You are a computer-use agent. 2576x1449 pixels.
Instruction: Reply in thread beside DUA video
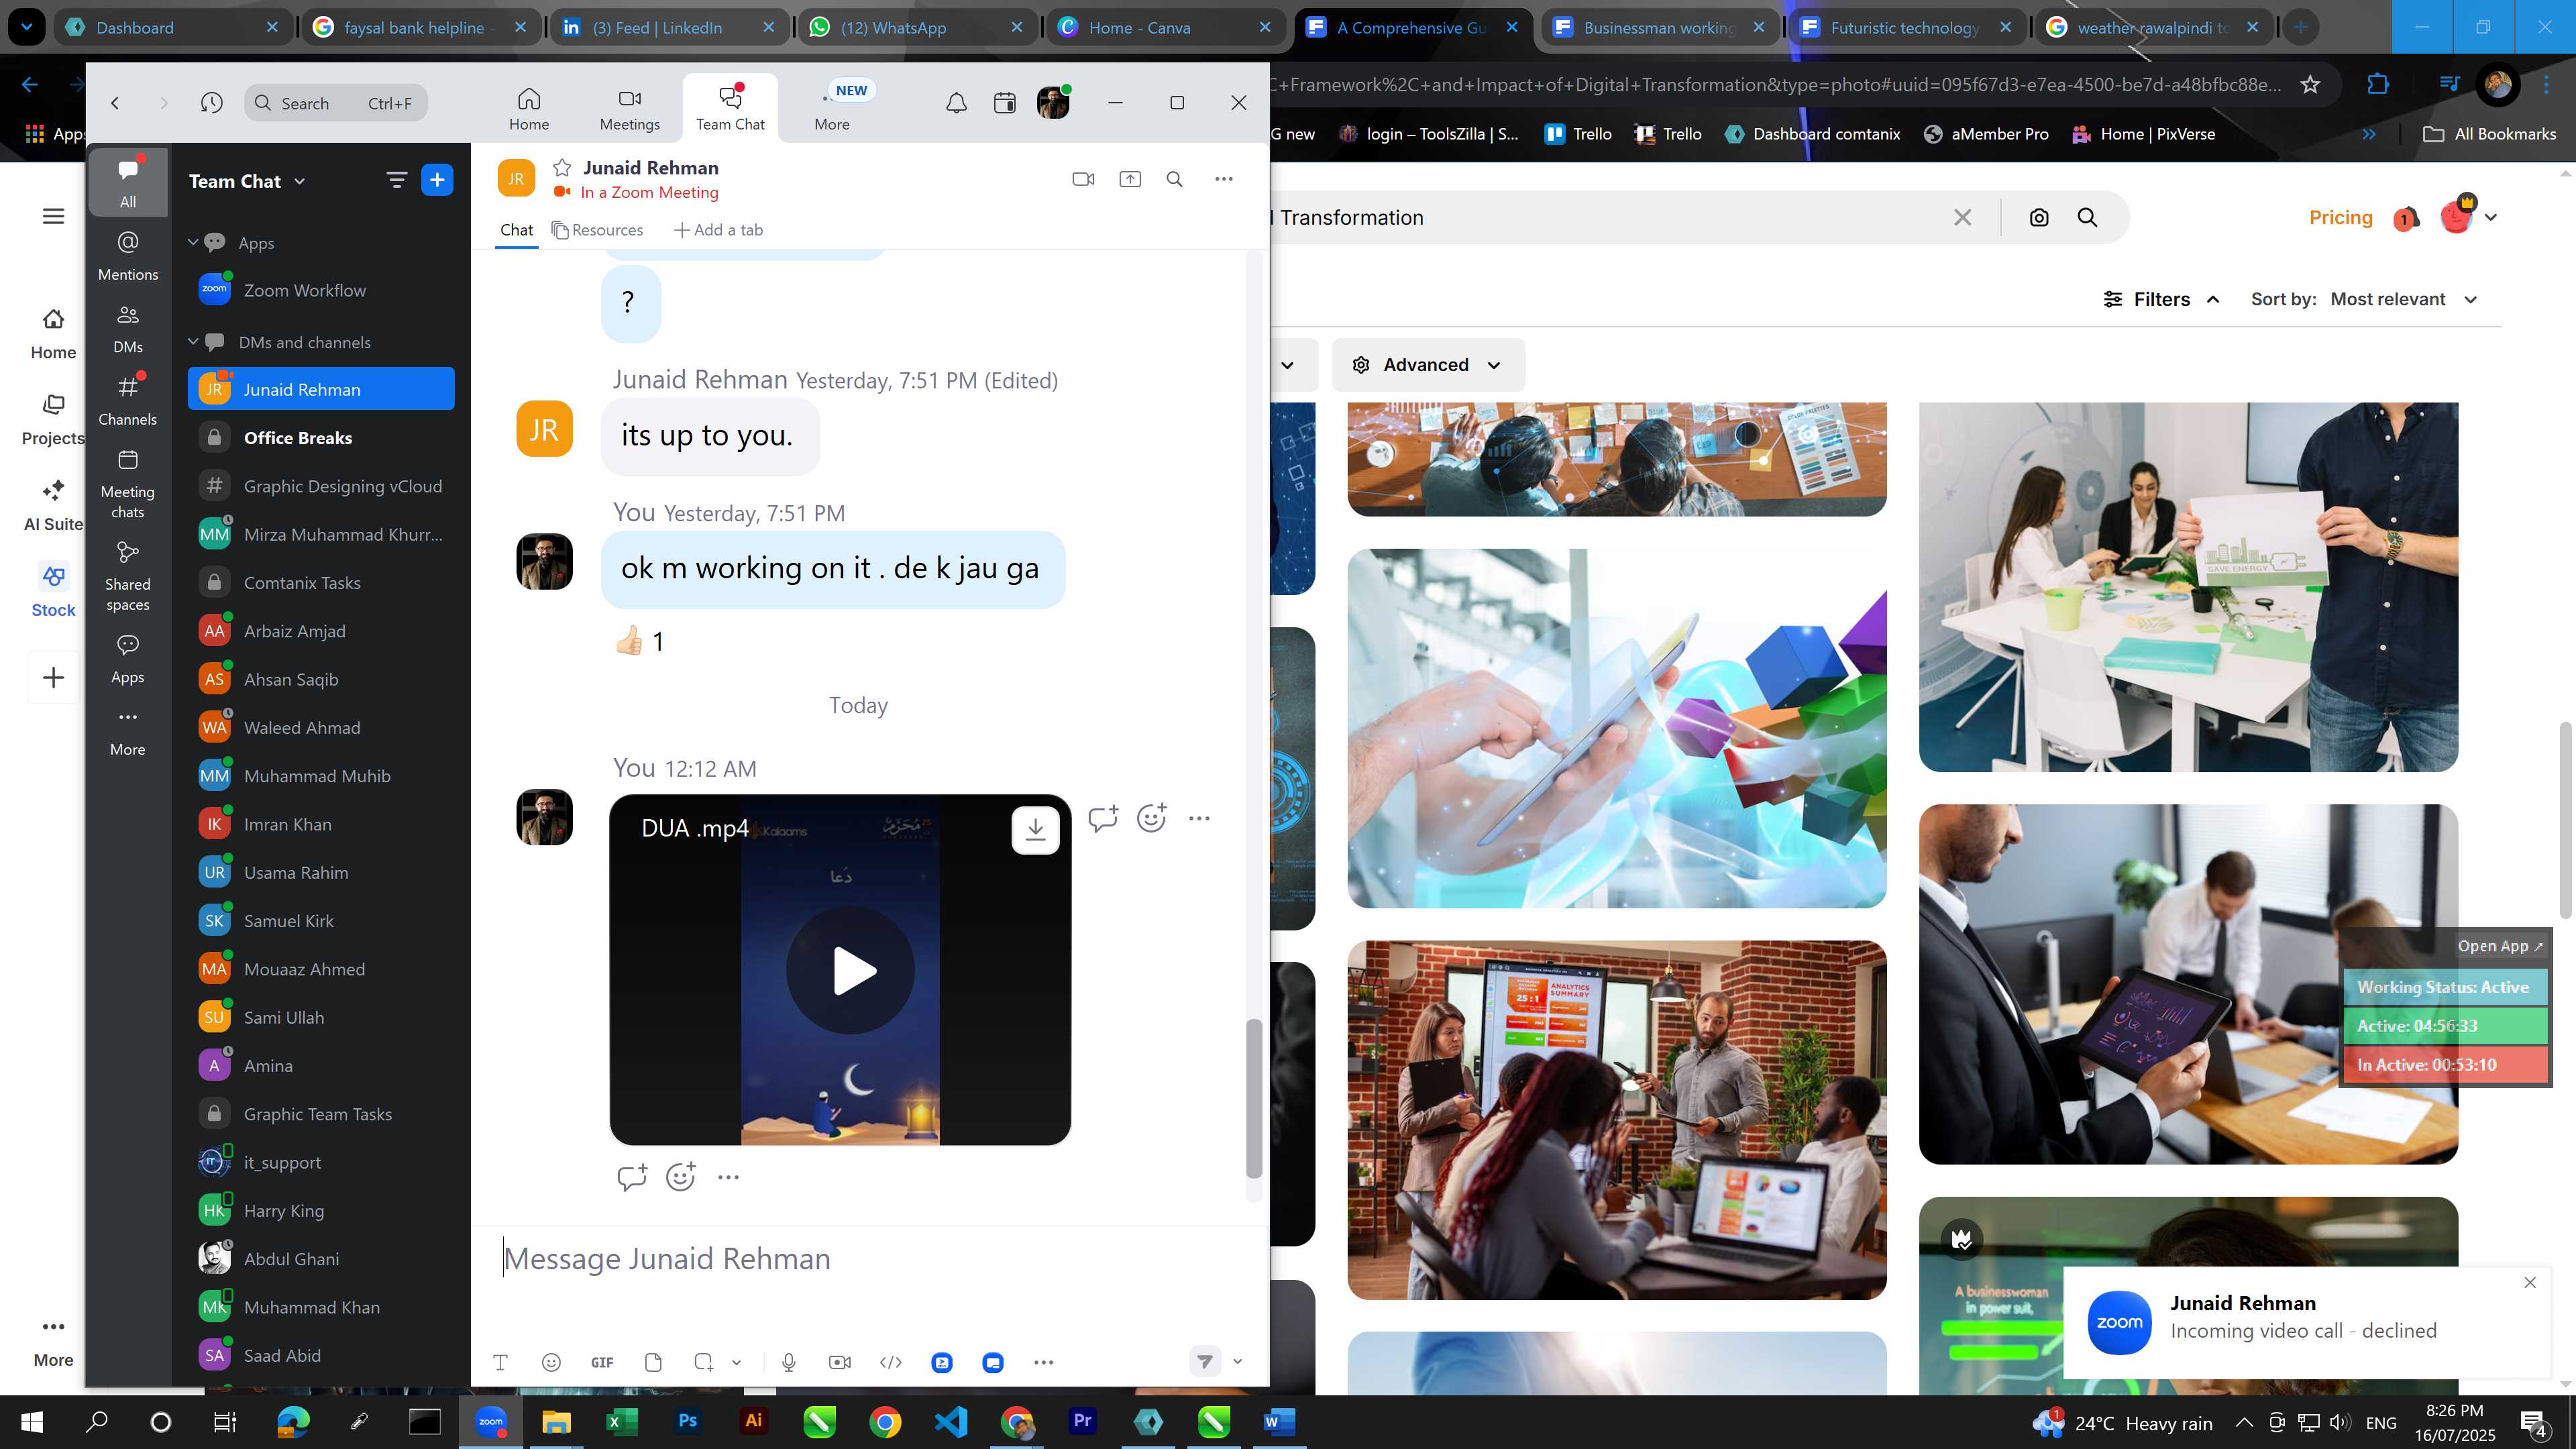pos(1103,818)
